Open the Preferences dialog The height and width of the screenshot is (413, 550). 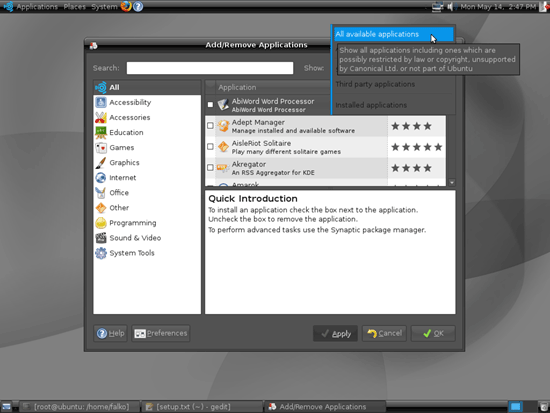pyautogui.click(x=161, y=333)
